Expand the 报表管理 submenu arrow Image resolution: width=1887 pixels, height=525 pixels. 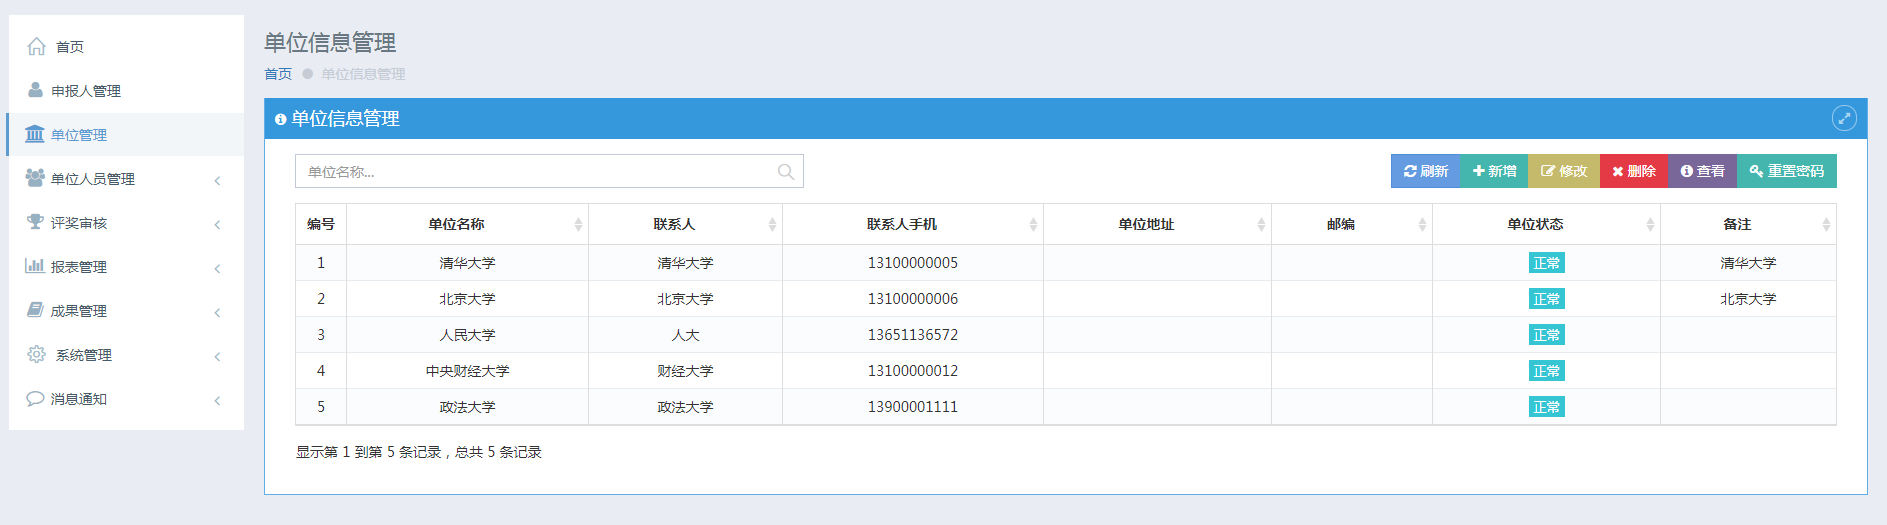point(217,268)
